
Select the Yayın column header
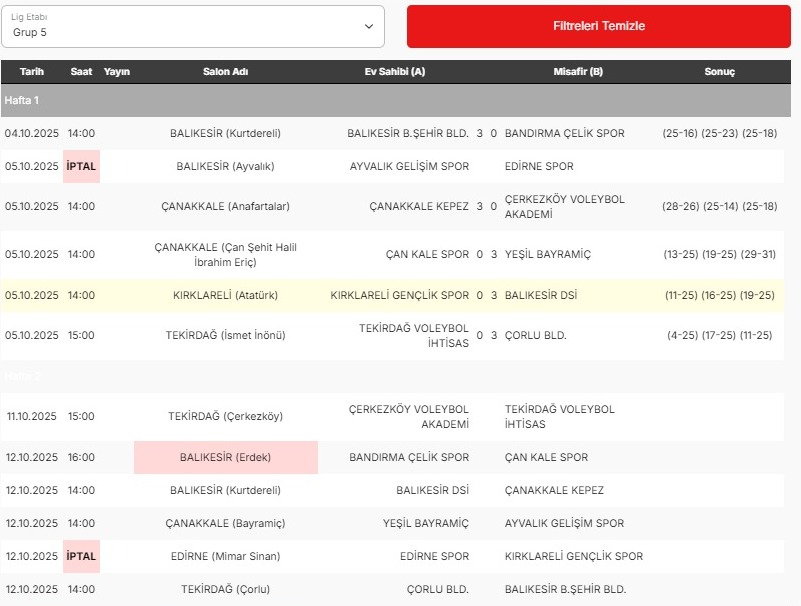click(117, 72)
